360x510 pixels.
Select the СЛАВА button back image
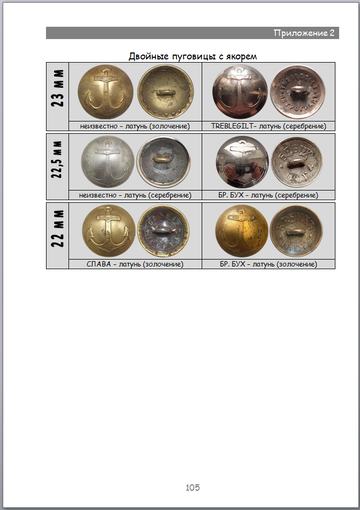pos(164,231)
